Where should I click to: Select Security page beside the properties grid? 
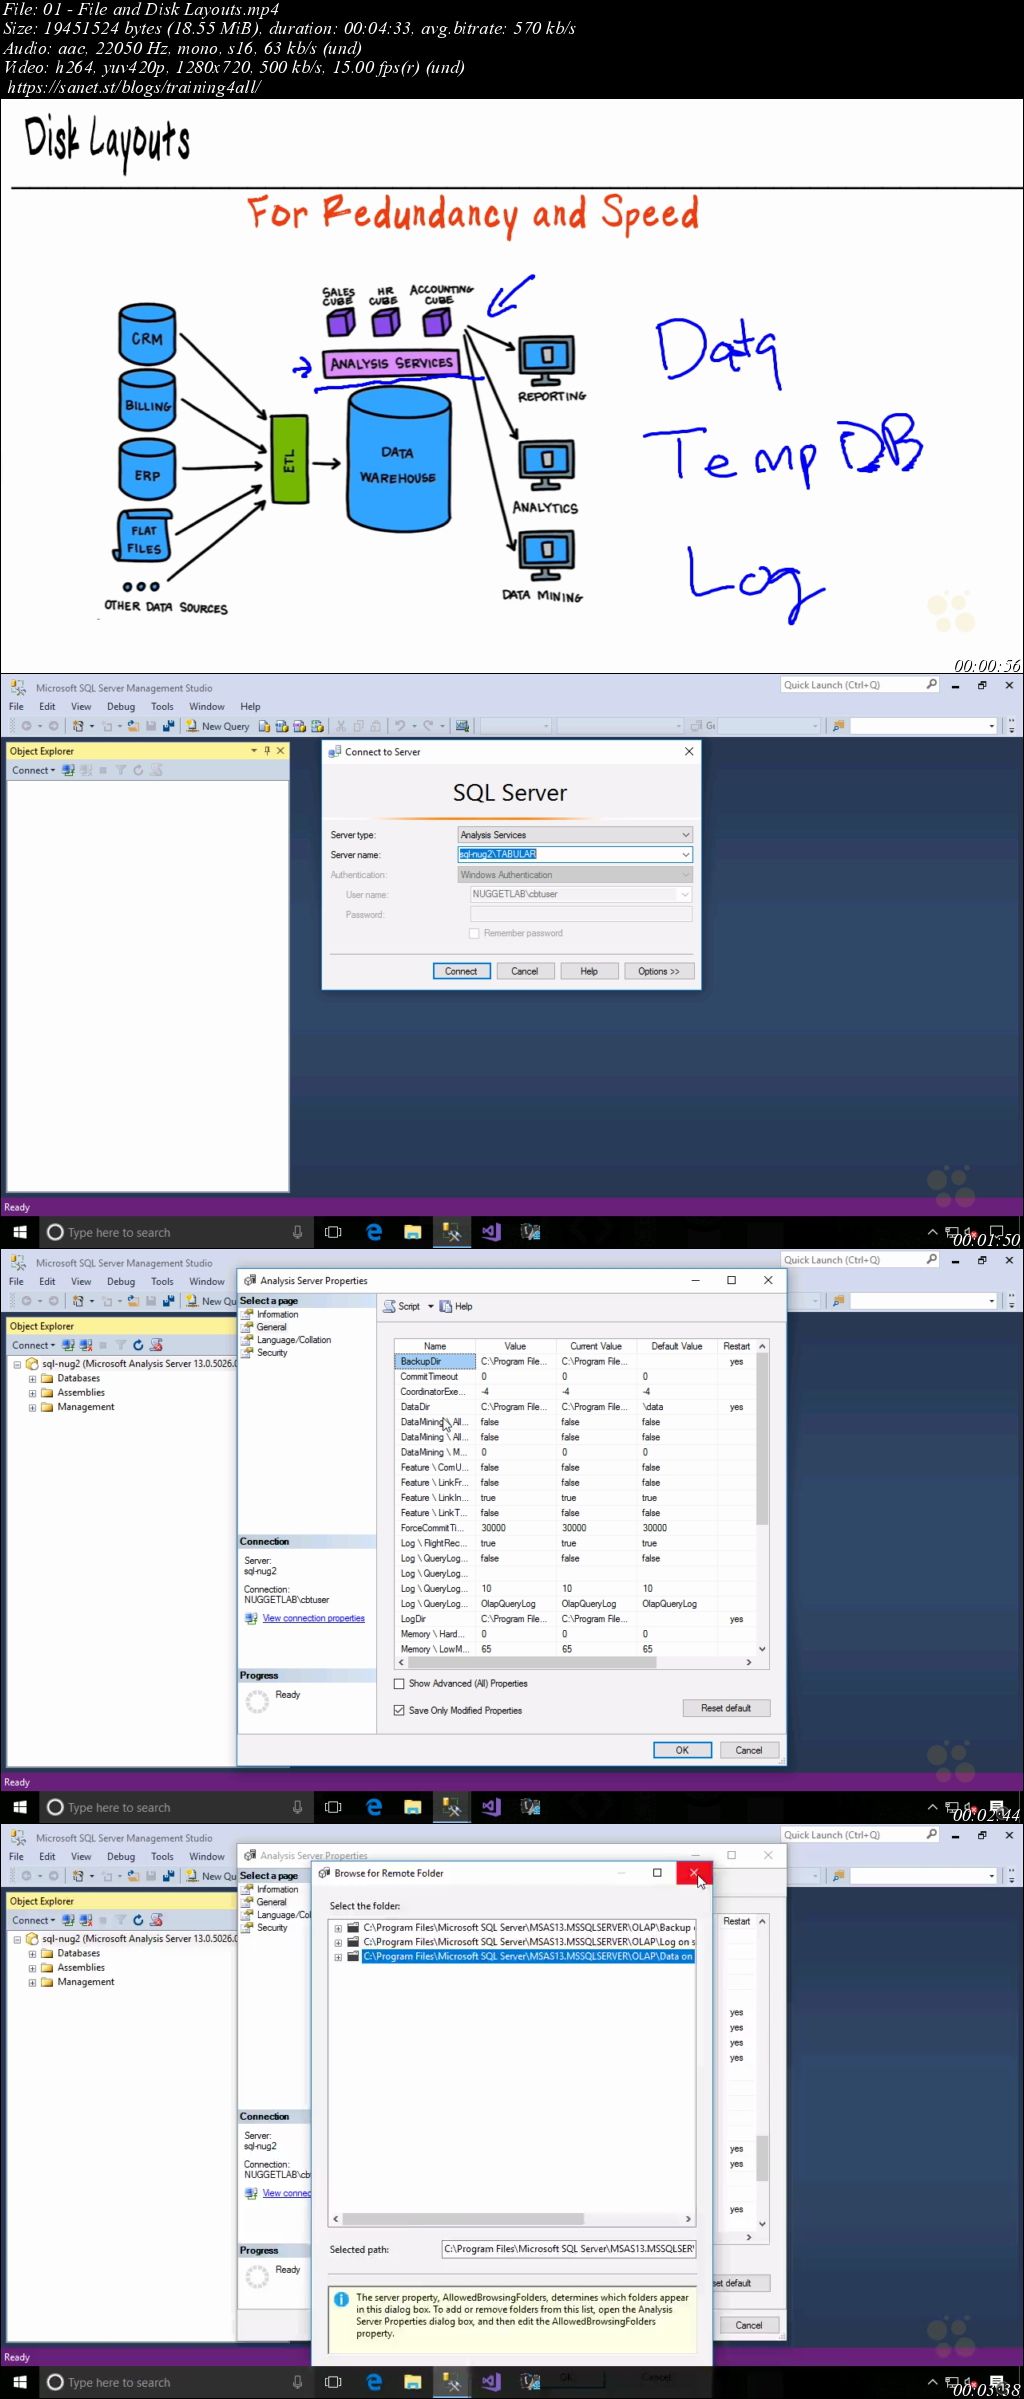click(272, 1353)
